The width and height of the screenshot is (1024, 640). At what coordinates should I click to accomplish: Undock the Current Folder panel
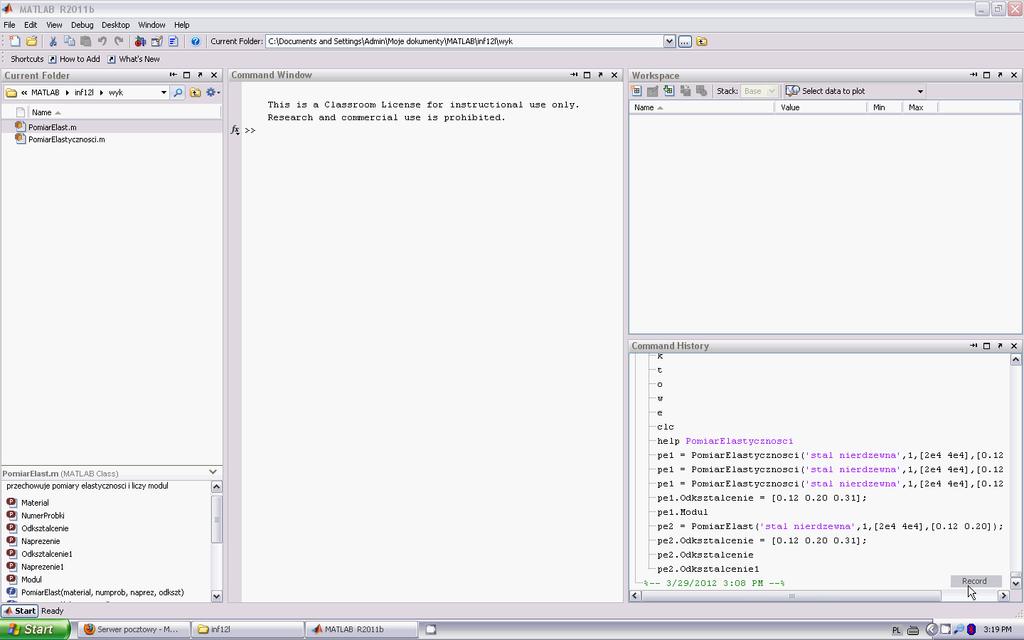click(x=200, y=75)
